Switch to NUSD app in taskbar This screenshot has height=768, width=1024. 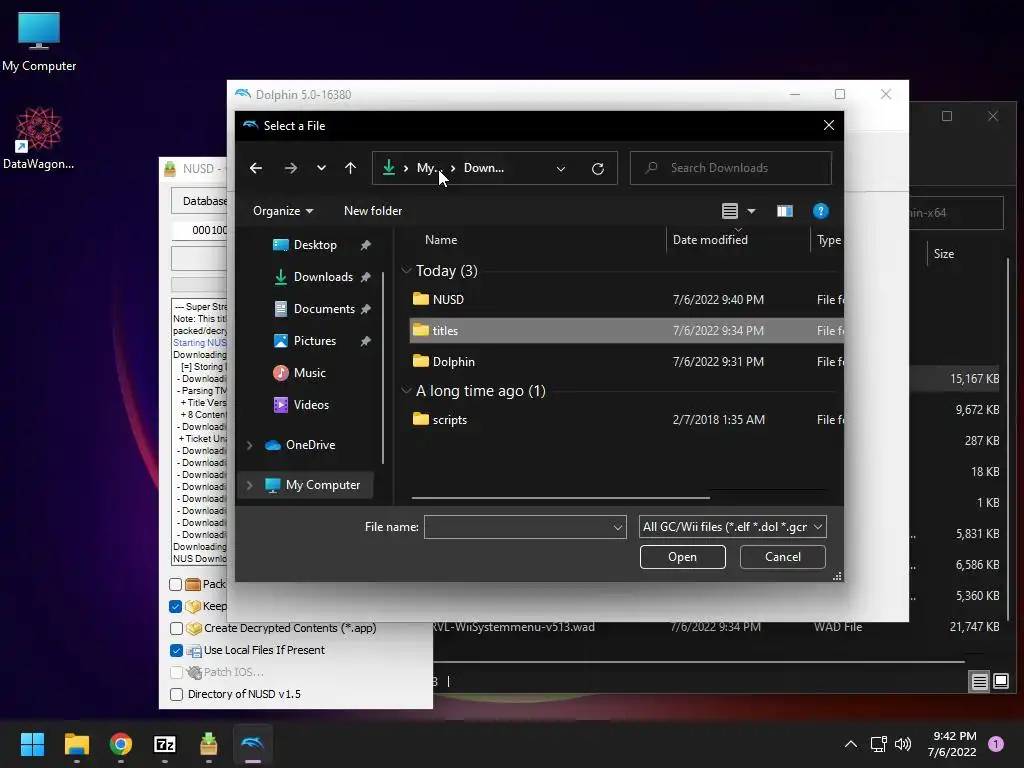point(208,744)
